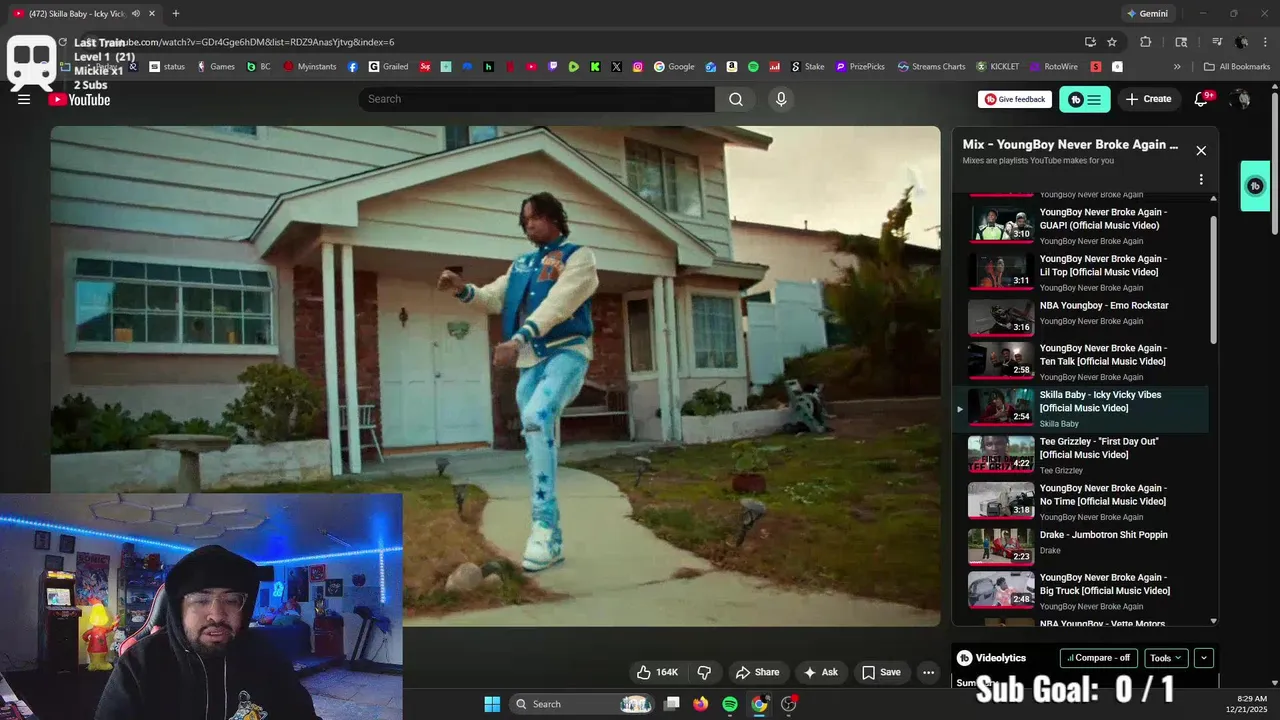The width and height of the screenshot is (1280, 720).
Task: Play No Time Official Music Video
Action: (1087, 501)
